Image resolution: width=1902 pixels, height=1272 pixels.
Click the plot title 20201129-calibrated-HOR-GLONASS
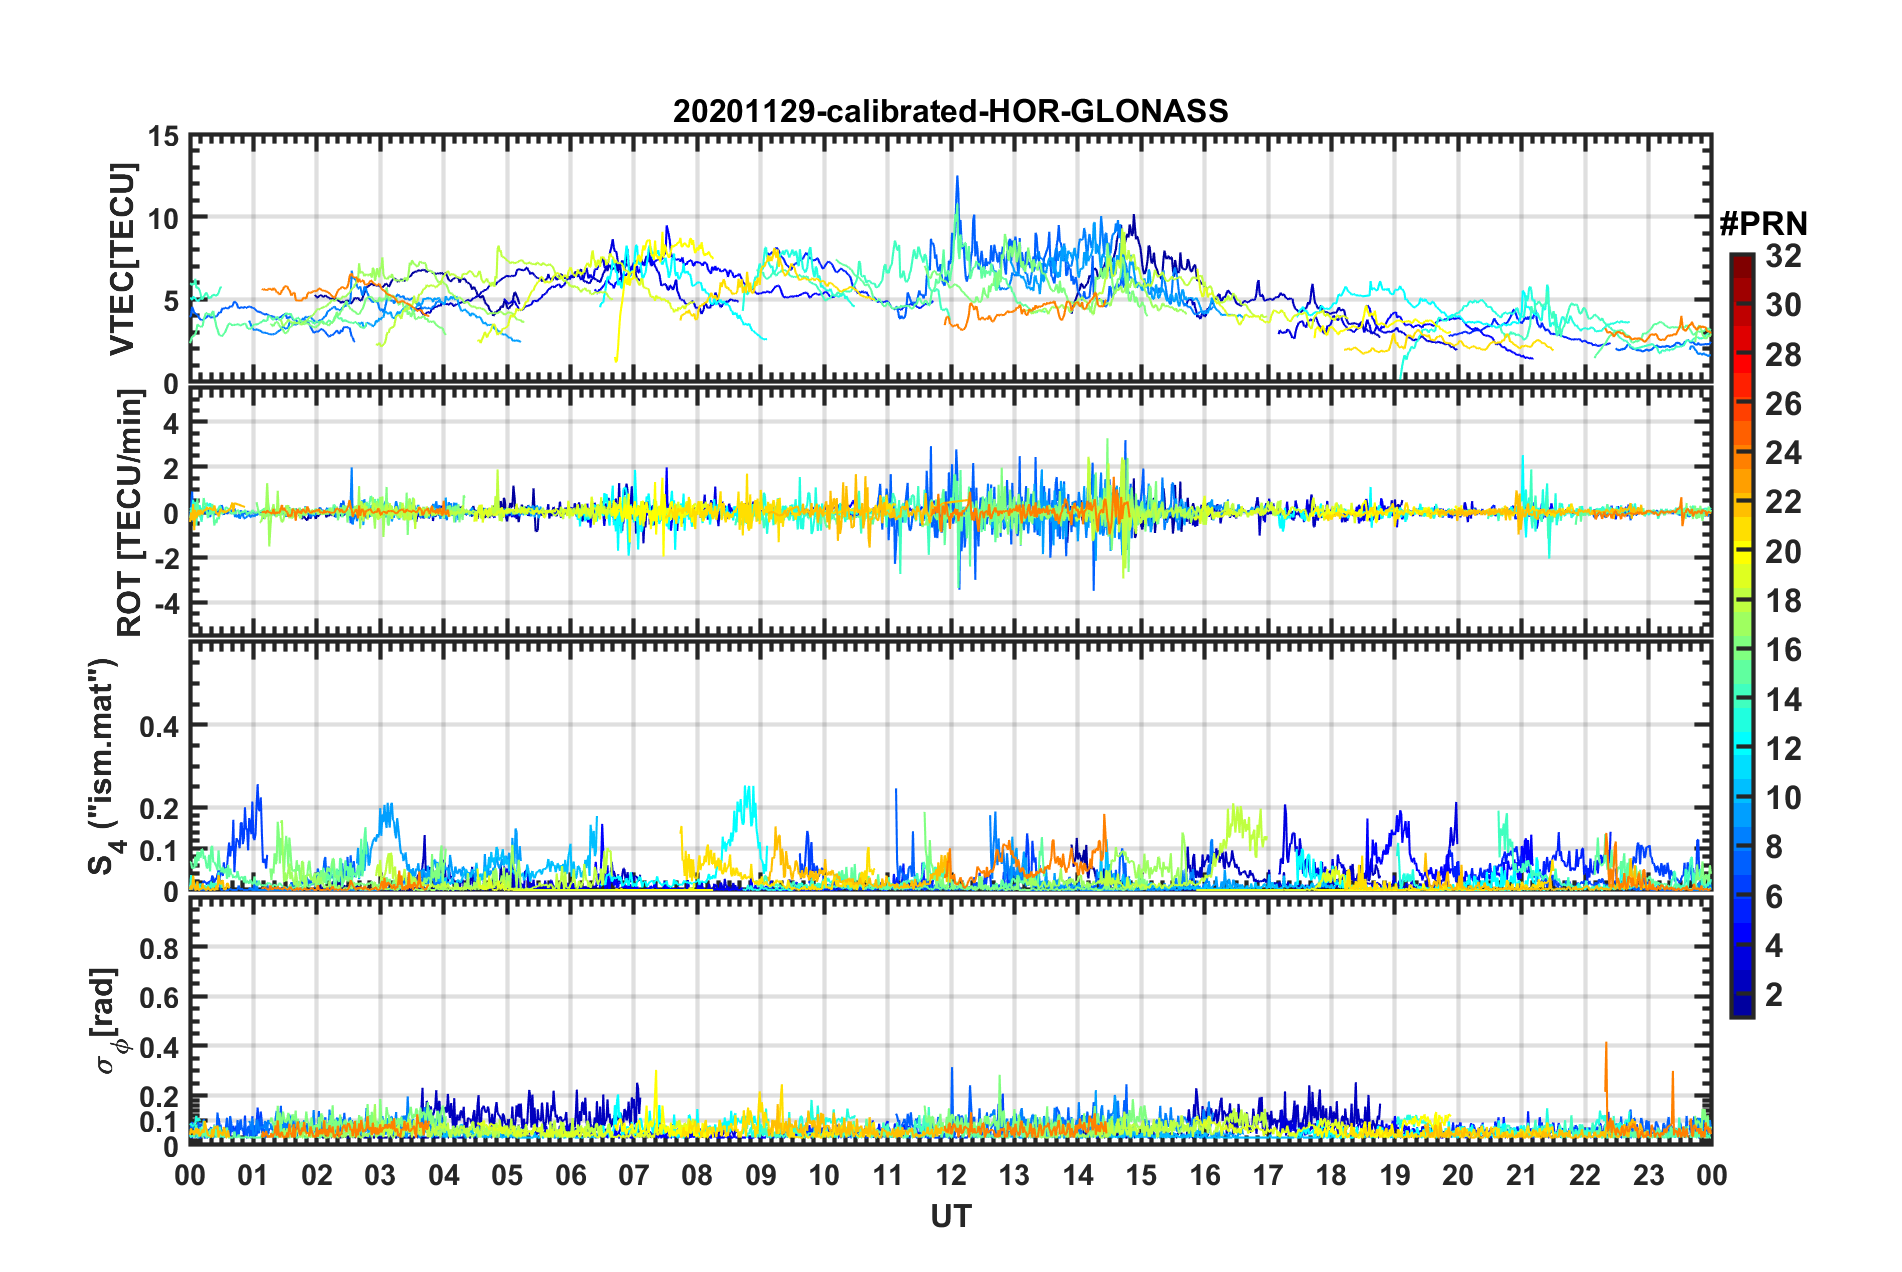coord(950,111)
